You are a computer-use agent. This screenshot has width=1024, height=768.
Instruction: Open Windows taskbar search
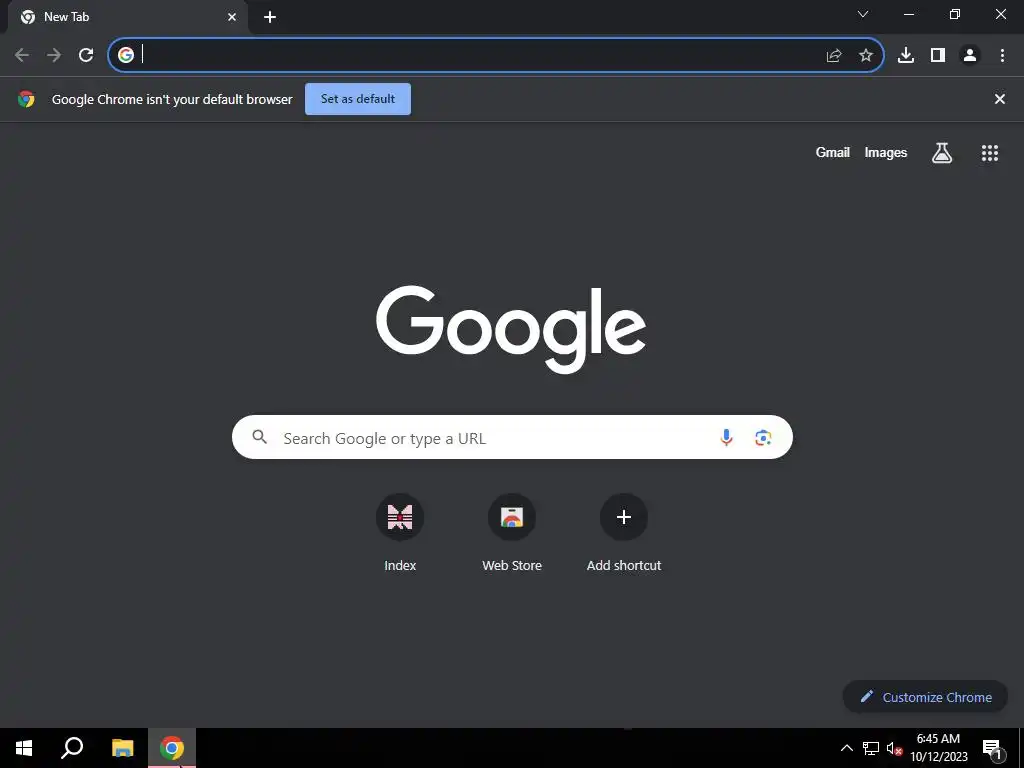coord(72,748)
